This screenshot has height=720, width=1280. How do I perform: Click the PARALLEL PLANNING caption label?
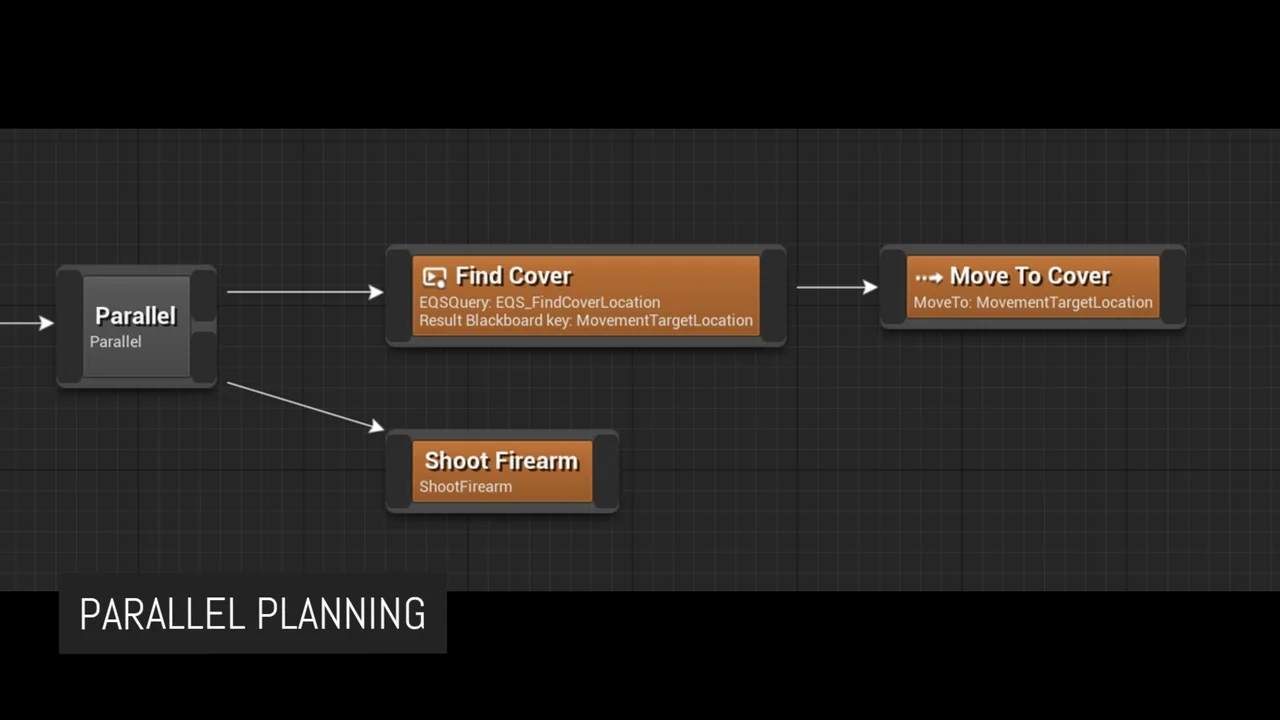pos(252,614)
